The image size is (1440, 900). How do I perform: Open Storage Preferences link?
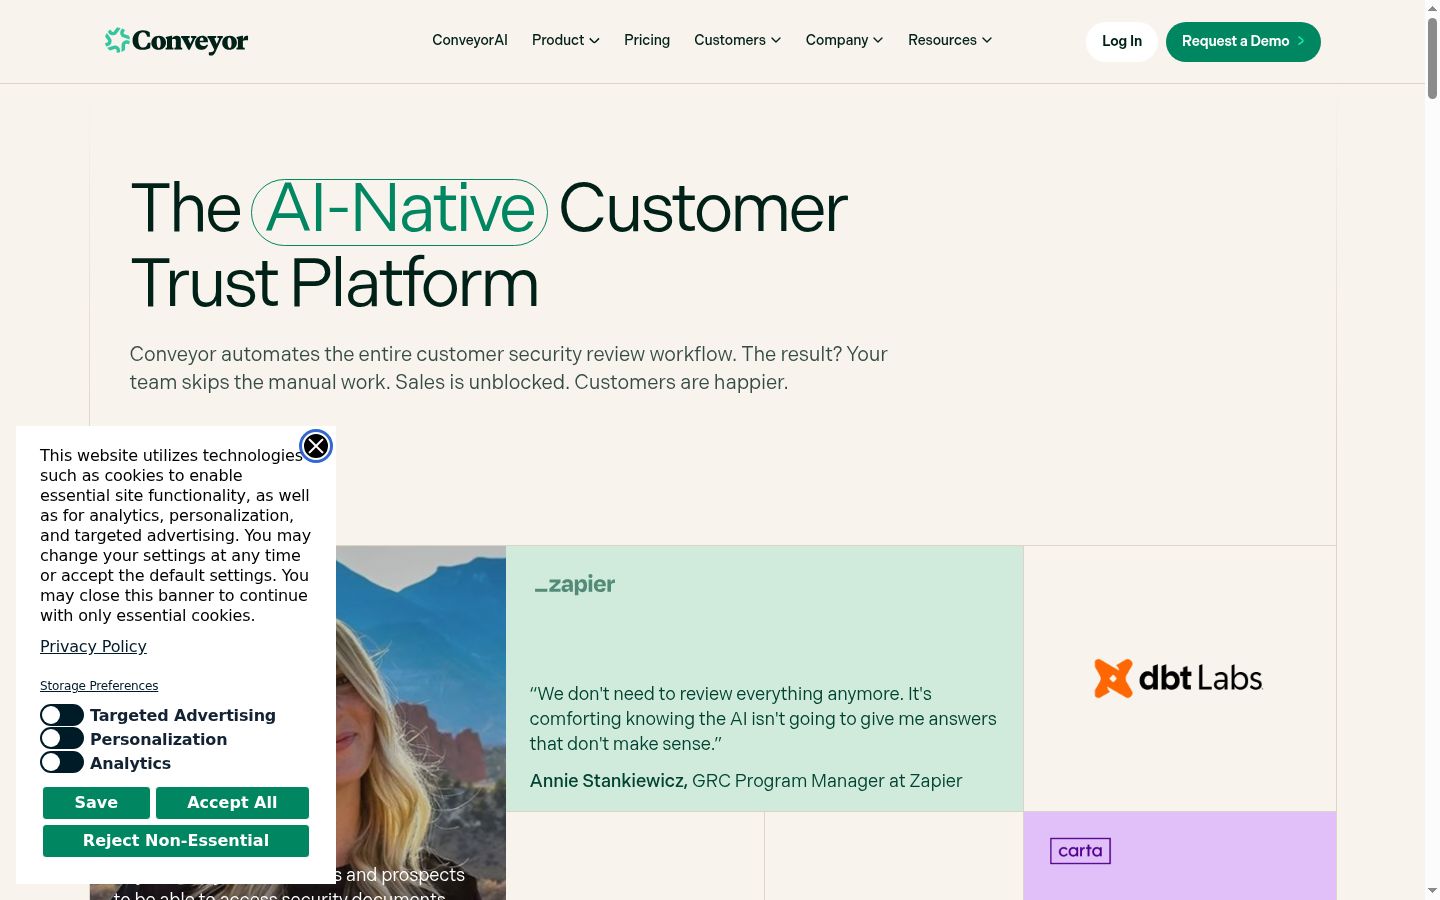tap(99, 686)
